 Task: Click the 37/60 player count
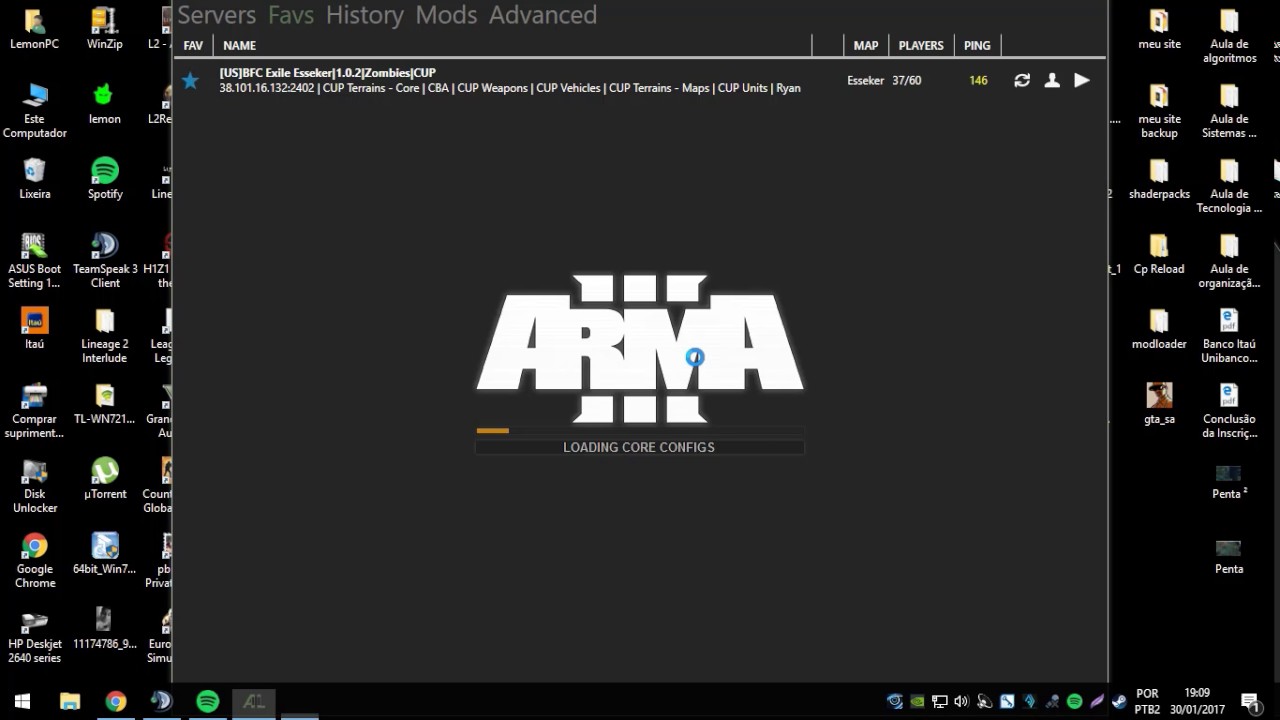907,80
